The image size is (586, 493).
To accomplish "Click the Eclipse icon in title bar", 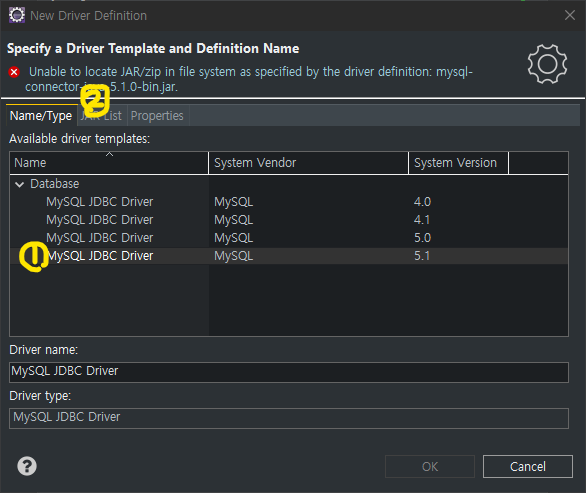I will tap(17, 15).
